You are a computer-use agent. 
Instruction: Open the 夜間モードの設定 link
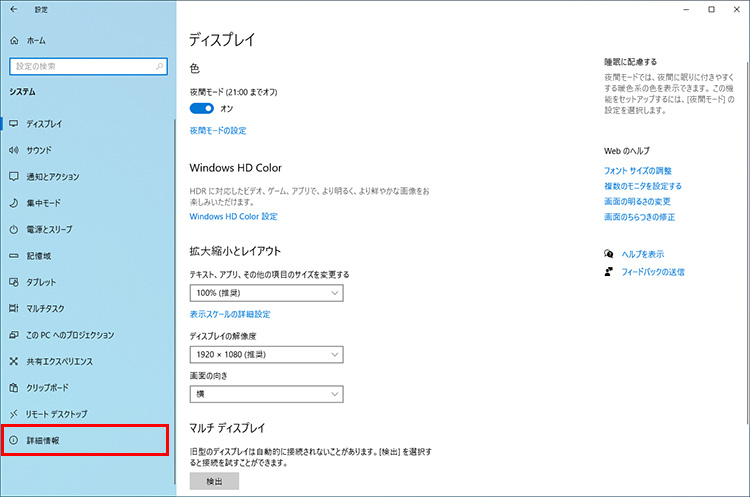pos(217,131)
